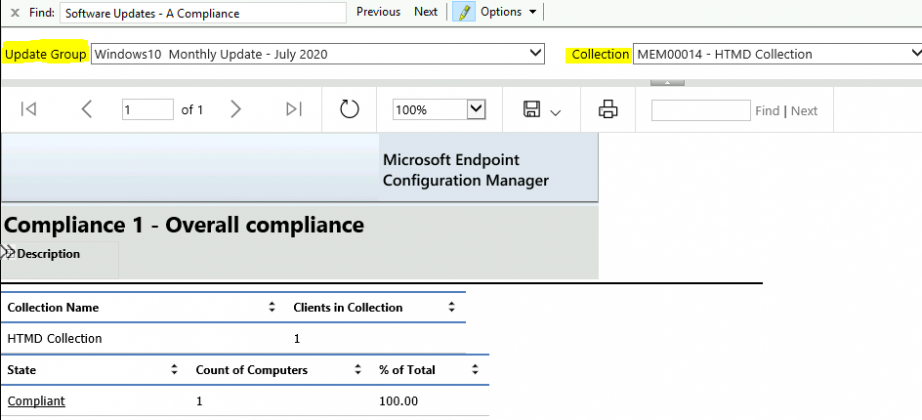Sort by State column
Viewport: 922px width, 420px height.
[x=174, y=370]
